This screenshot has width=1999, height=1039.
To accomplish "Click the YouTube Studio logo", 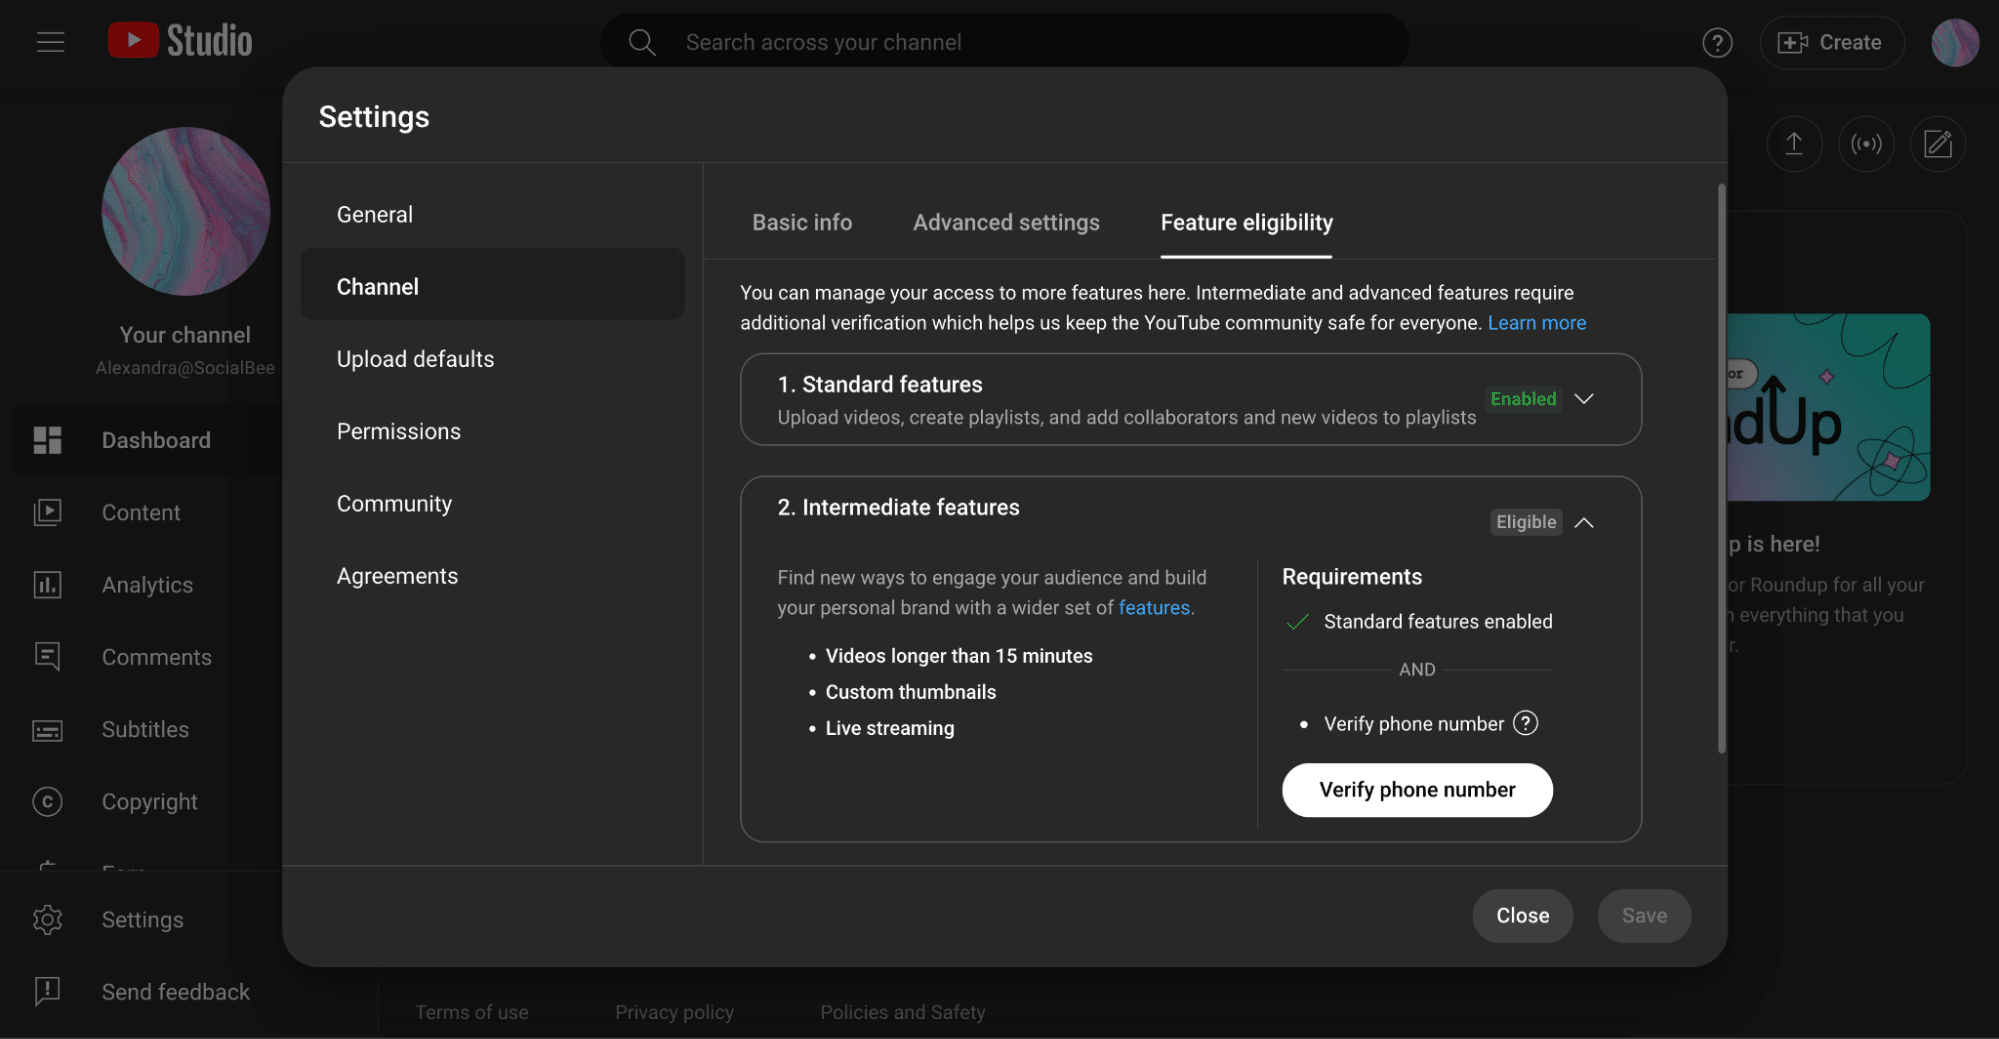I will (x=180, y=41).
